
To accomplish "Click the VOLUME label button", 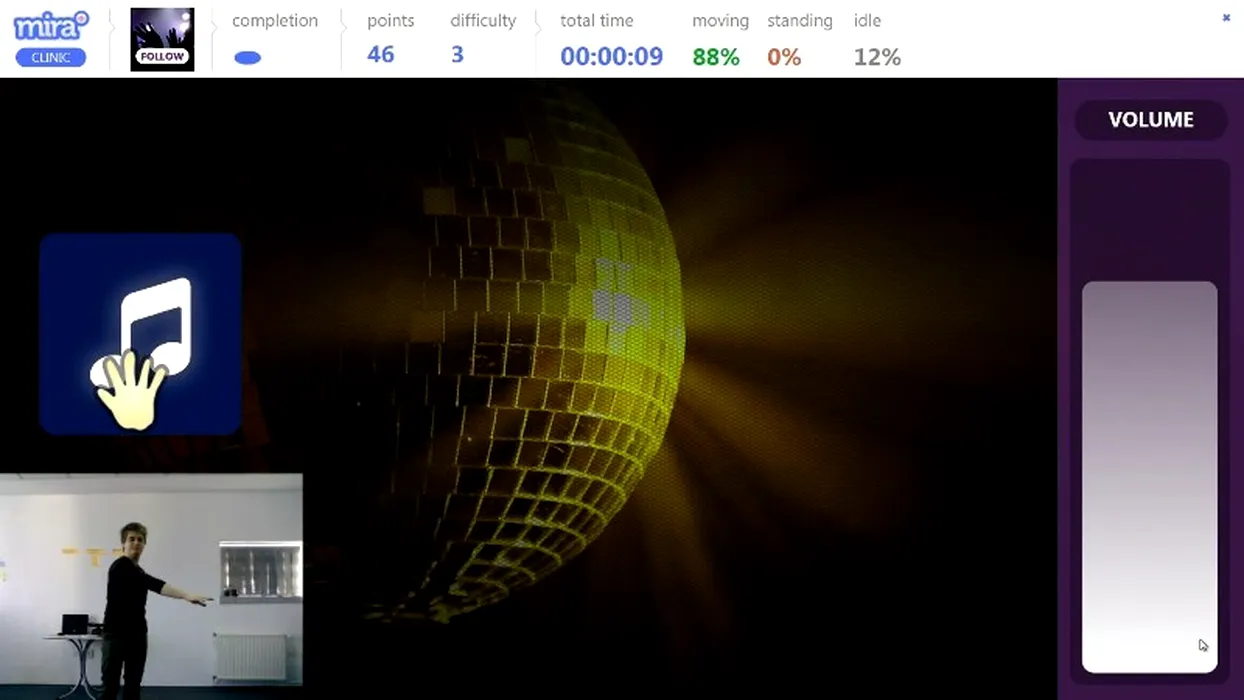I will 1150,120.
